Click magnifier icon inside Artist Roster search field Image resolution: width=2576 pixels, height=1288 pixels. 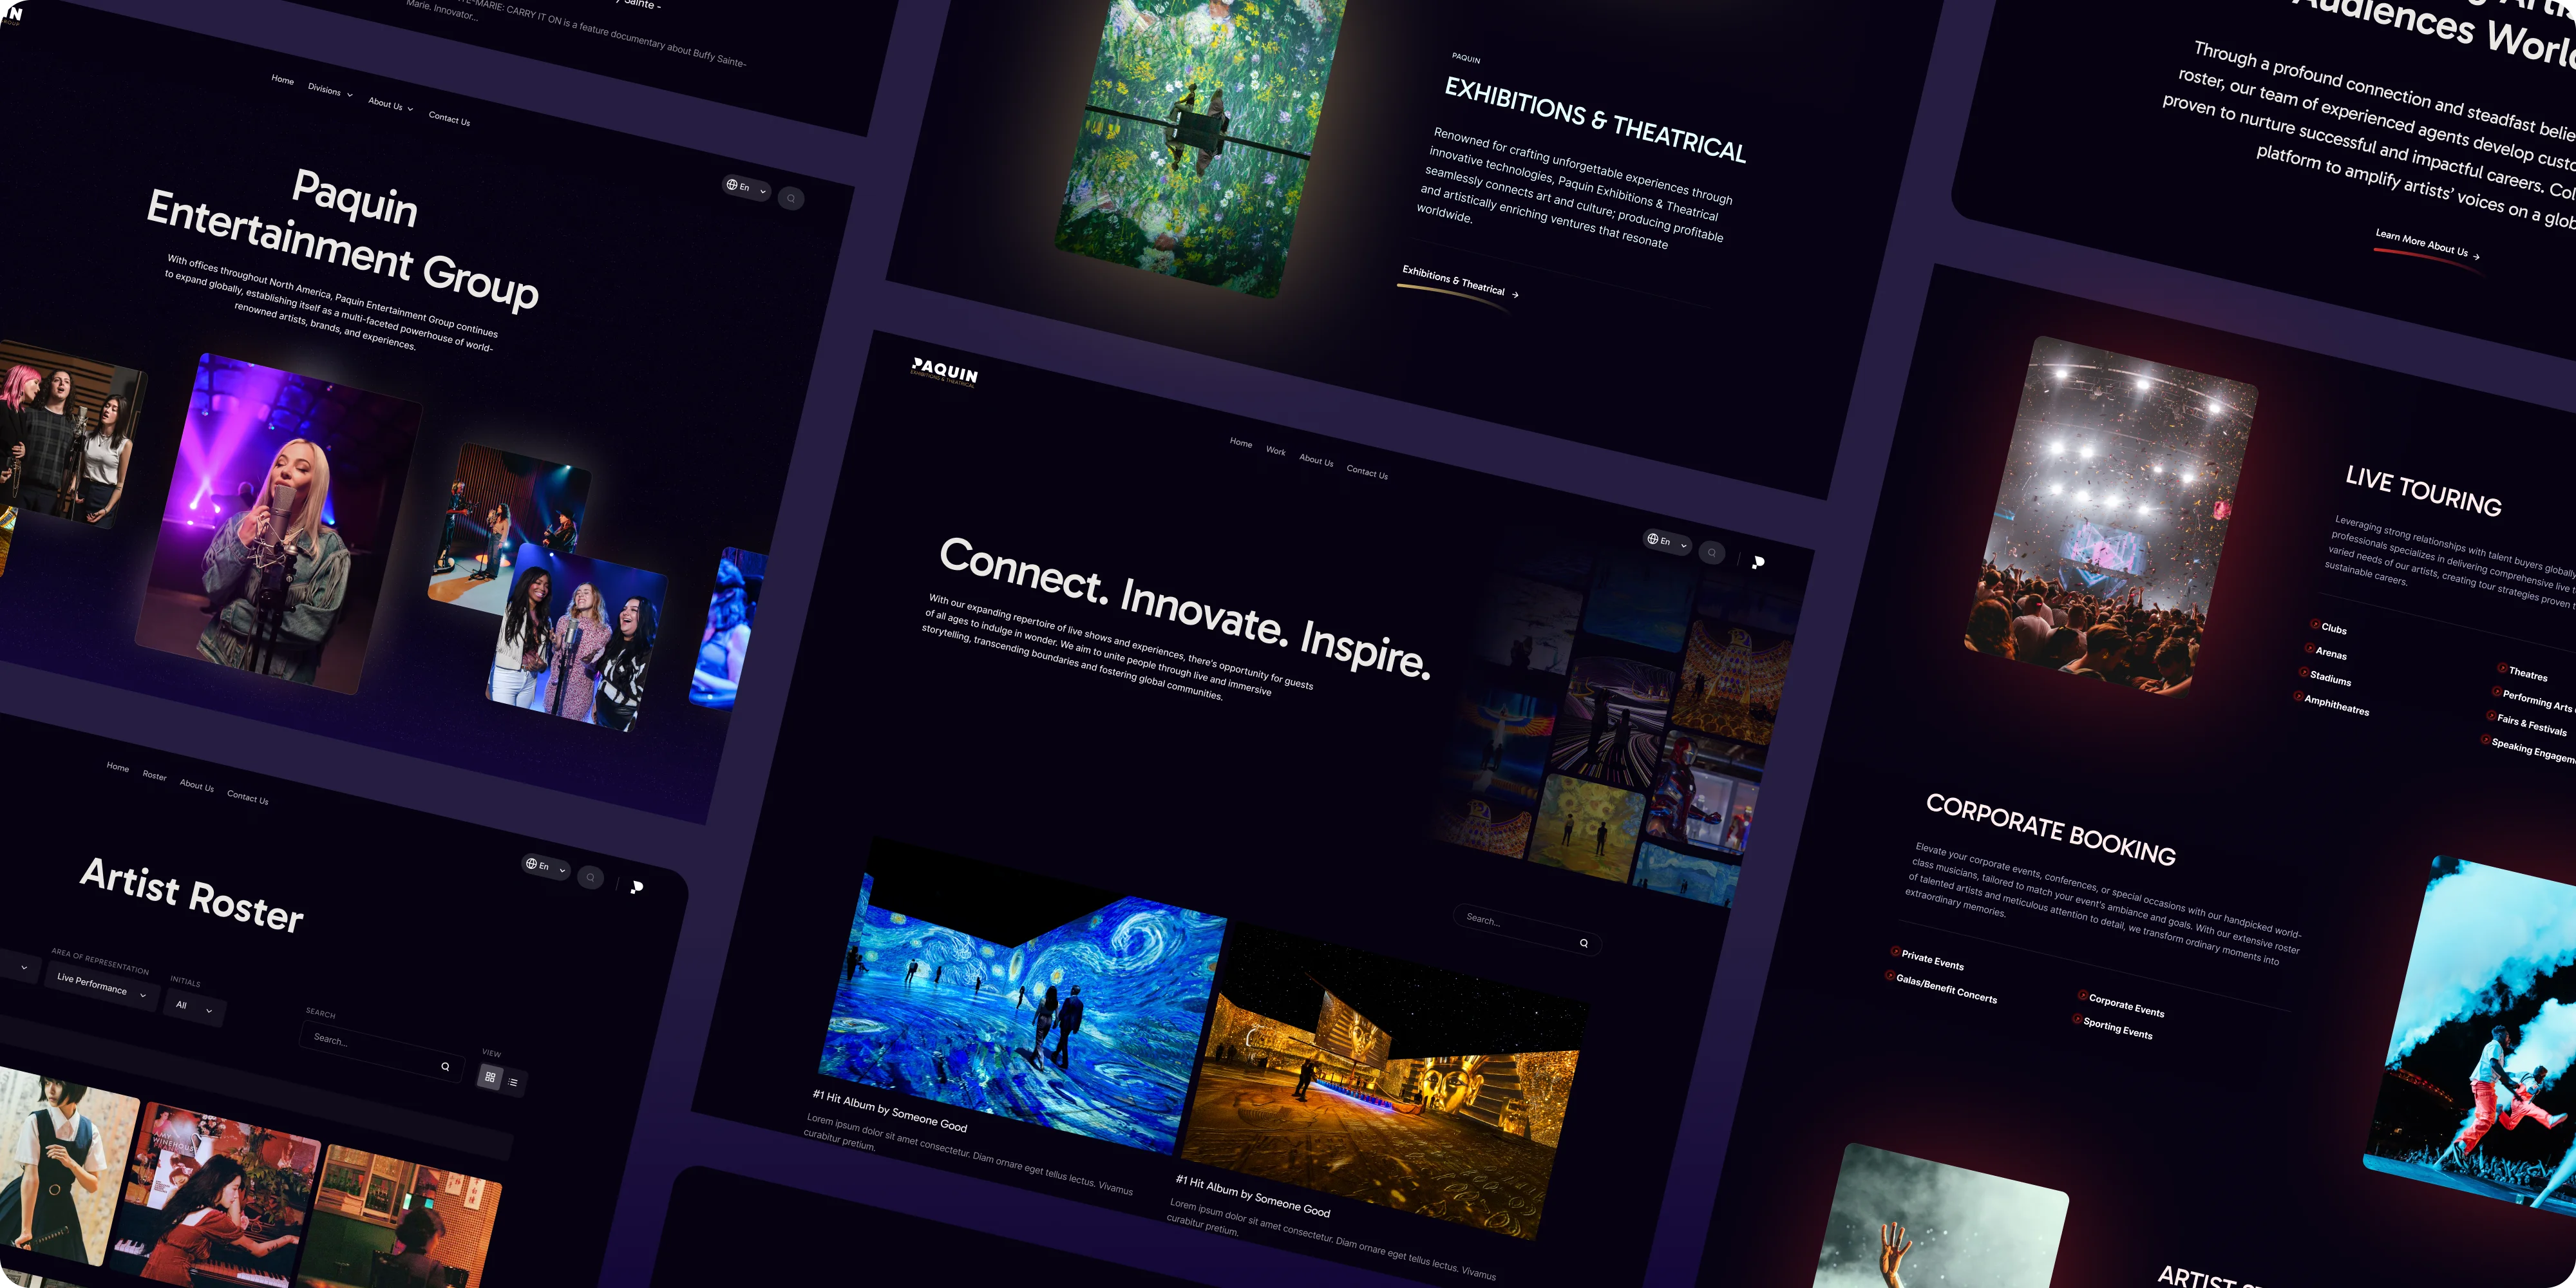click(x=445, y=1066)
